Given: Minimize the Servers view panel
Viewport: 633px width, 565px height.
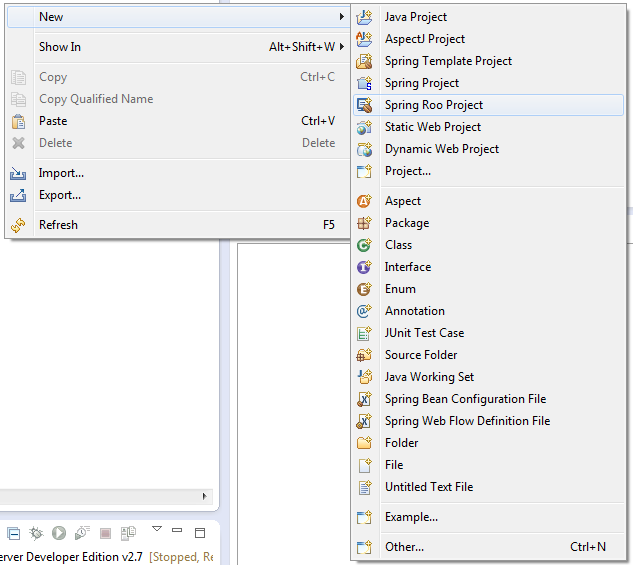Looking at the screenshot, I should click(x=177, y=530).
